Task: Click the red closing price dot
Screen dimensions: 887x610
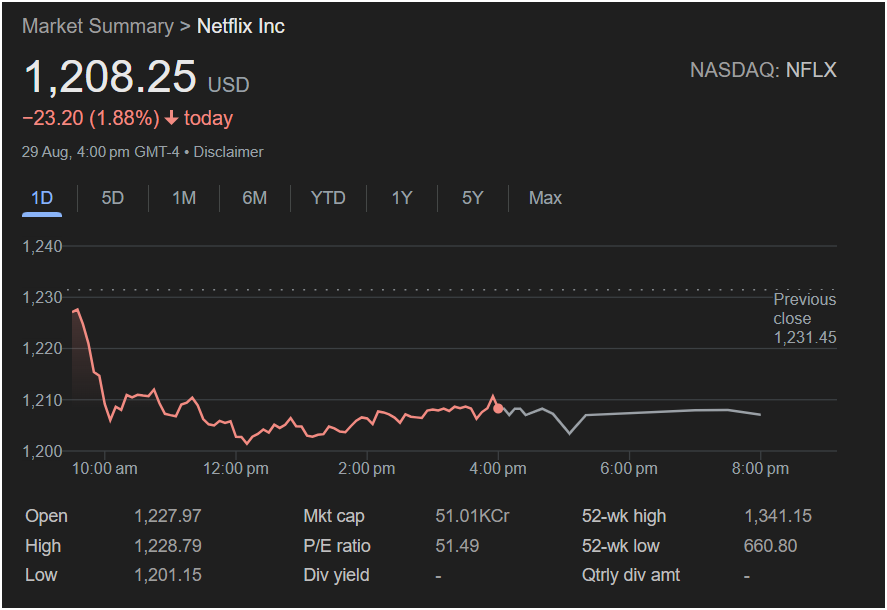Action: click(499, 408)
